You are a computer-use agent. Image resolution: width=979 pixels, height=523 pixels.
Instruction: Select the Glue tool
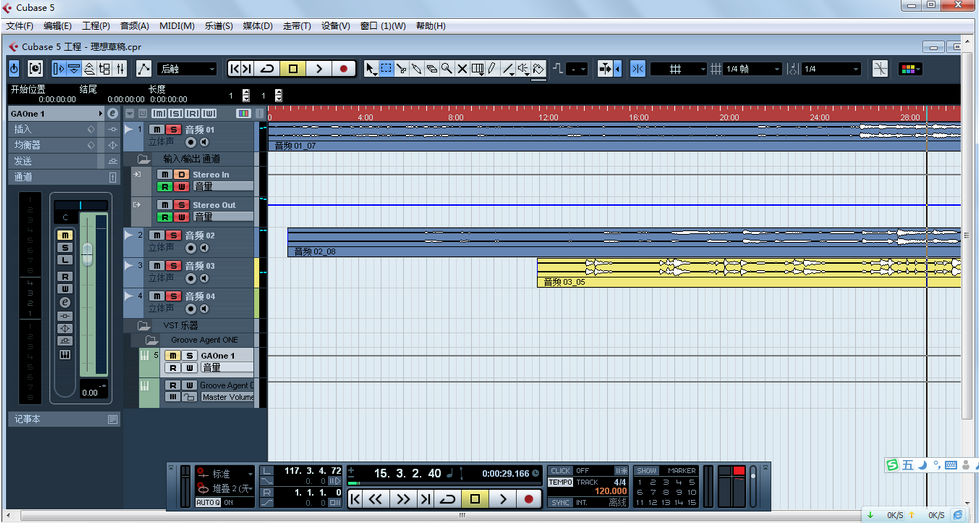click(416, 68)
